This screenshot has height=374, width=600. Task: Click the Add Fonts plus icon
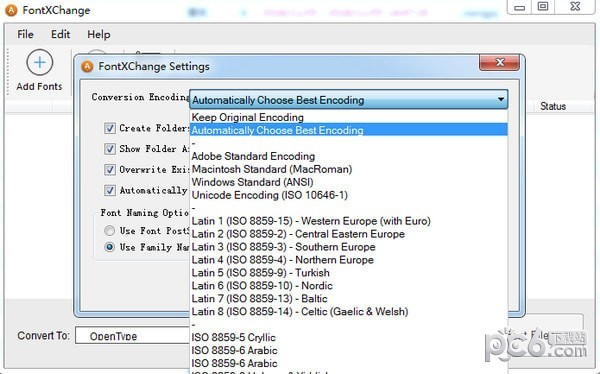click(39, 62)
